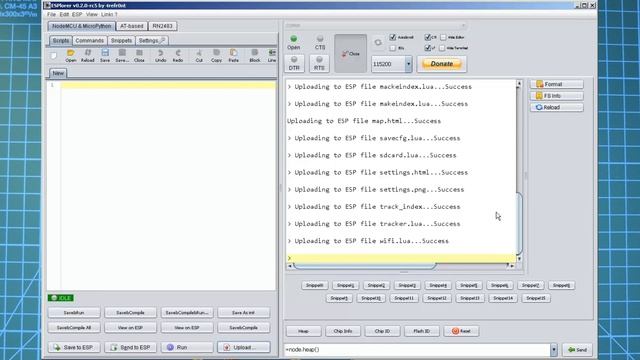Redo the last edit
Viewport: 640px width, 360px height.
[x=178, y=56]
